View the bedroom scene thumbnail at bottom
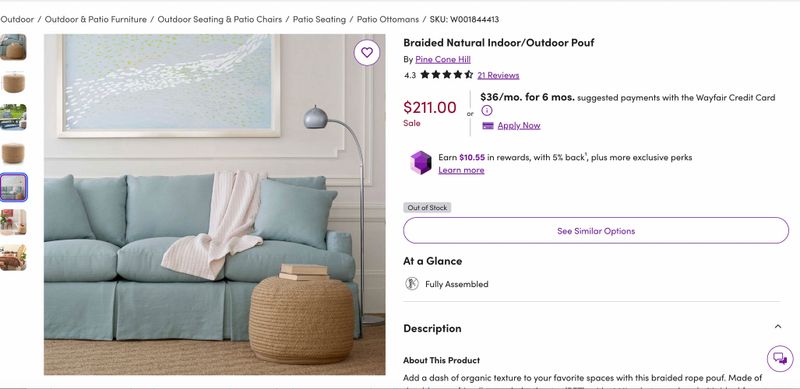Viewport: 800px width, 389px height. point(13,257)
